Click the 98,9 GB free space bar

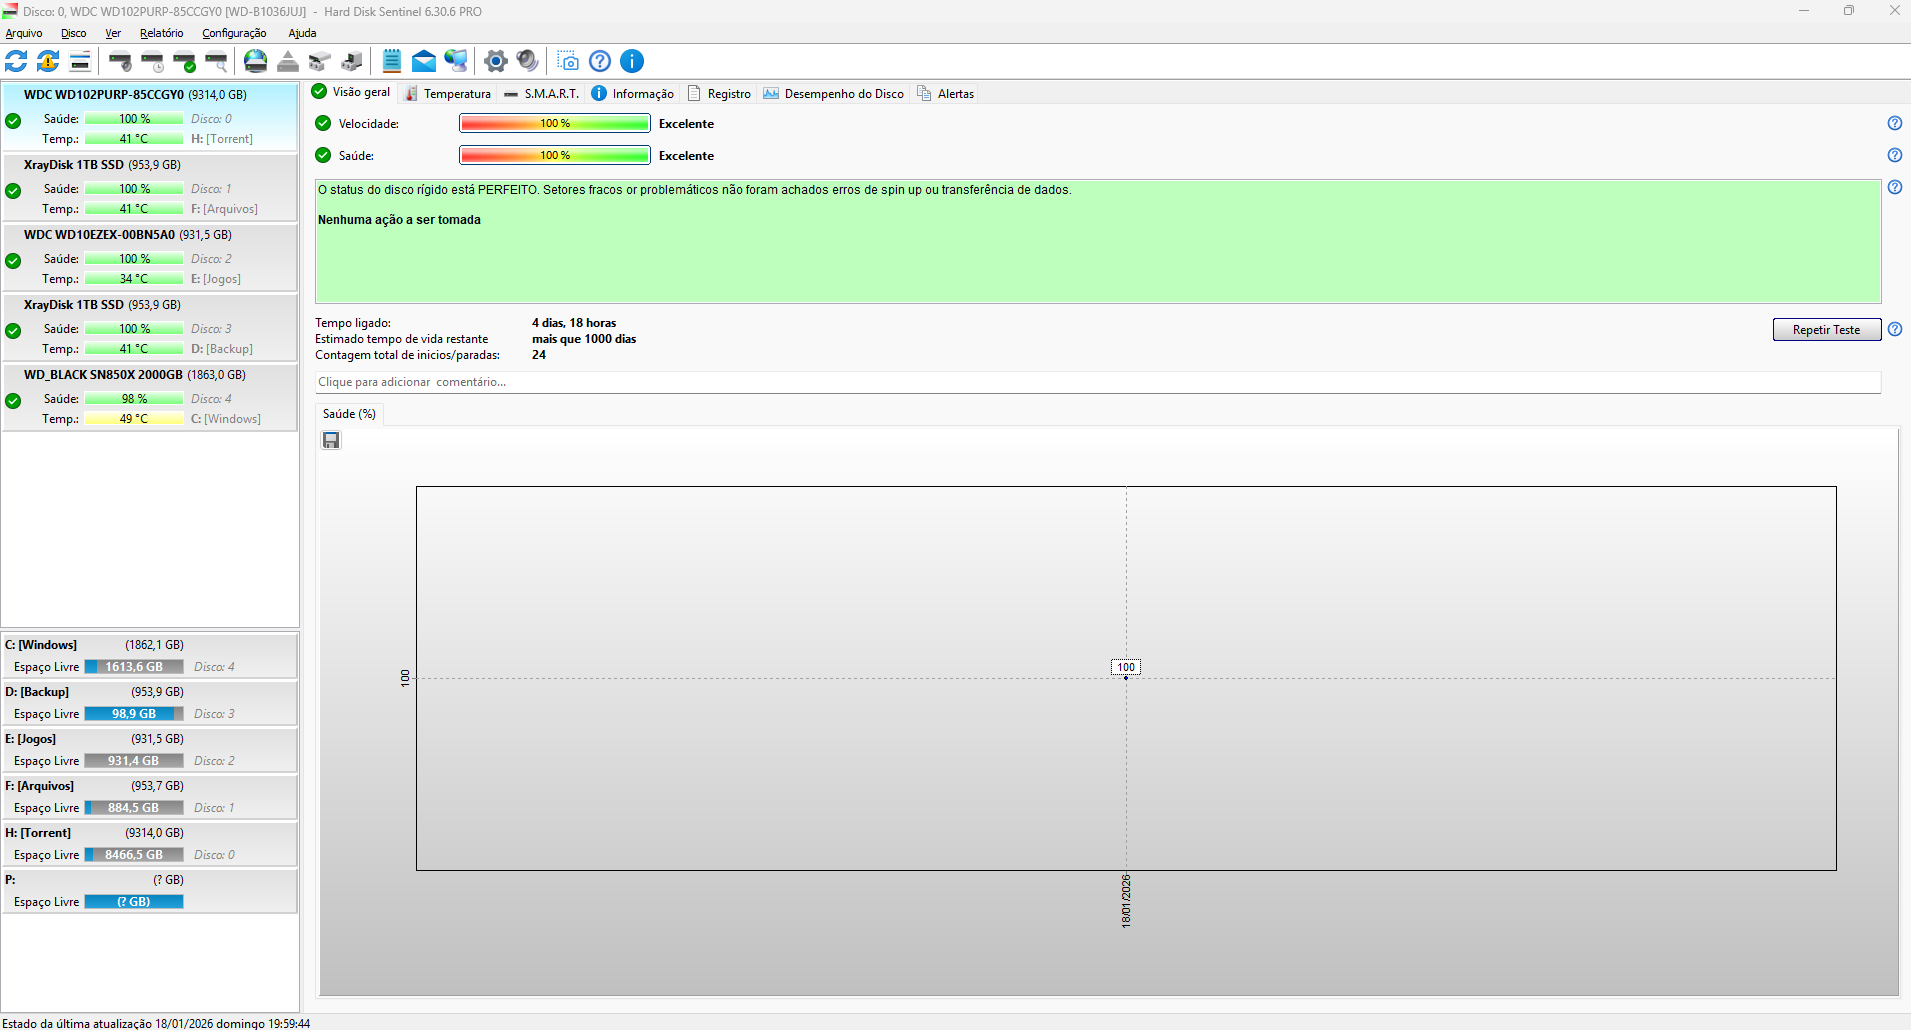(134, 714)
